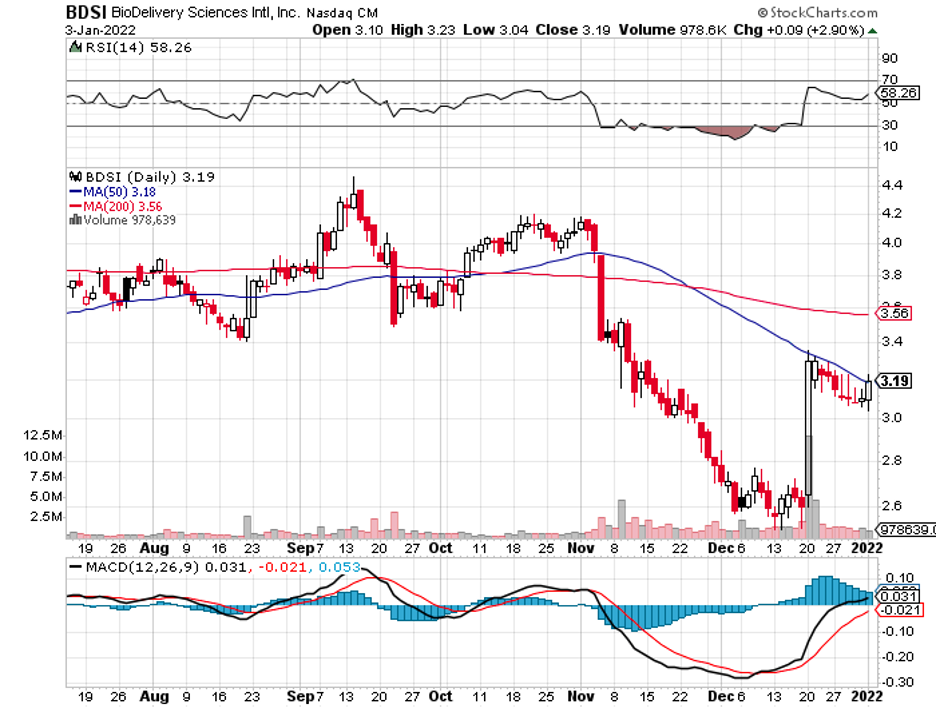Image resolution: width=936 pixels, height=708 pixels.
Task: Select the red 3.56 MA(200) price tag
Action: tap(892, 313)
